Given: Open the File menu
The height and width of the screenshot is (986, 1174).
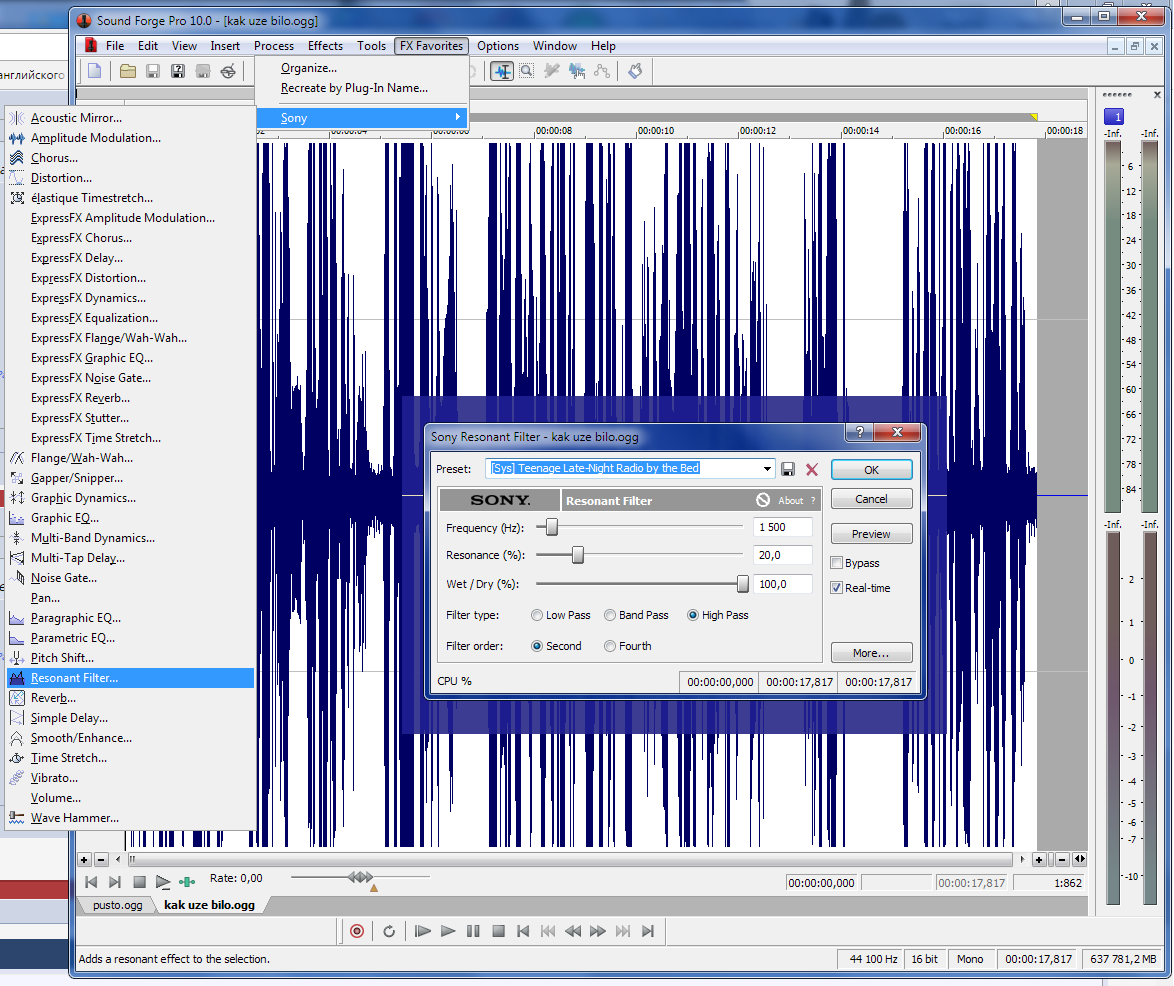Looking at the screenshot, I should 115,46.
